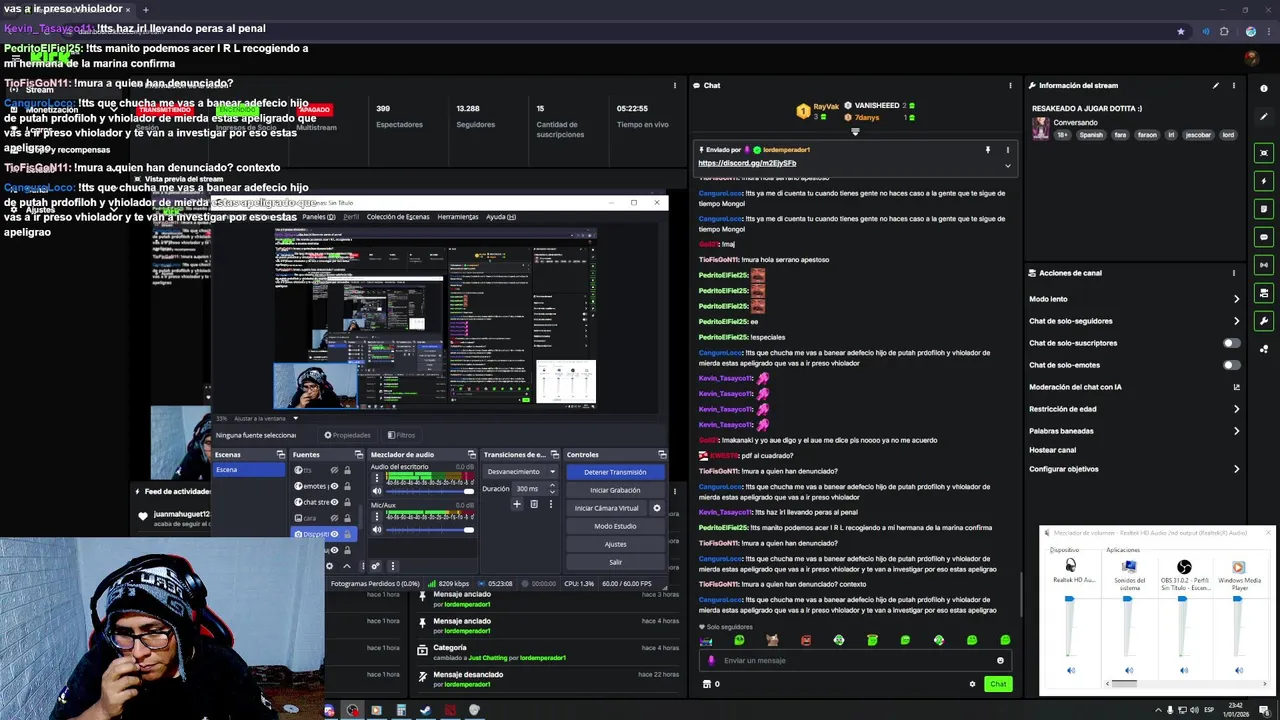Mute Windows Media Player in volume mixer

[x=1238, y=671]
